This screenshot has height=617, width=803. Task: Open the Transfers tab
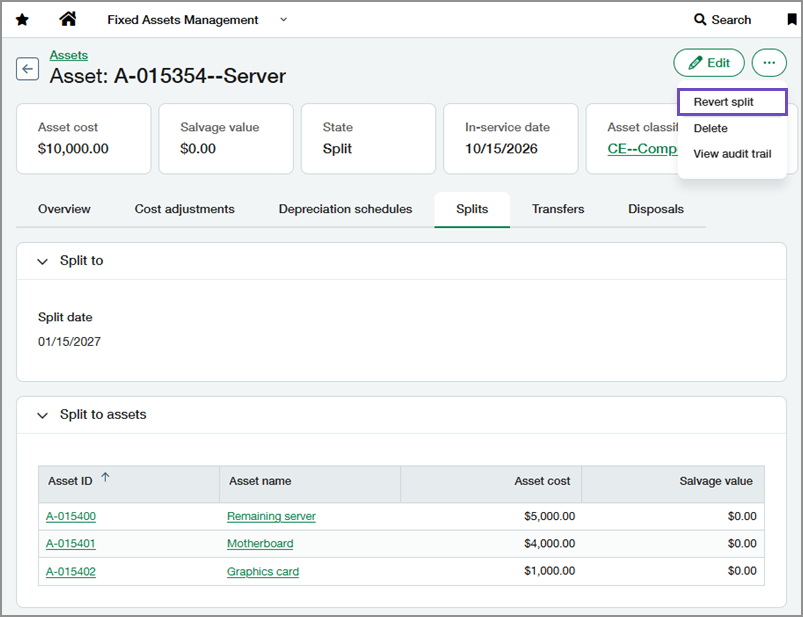click(558, 209)
